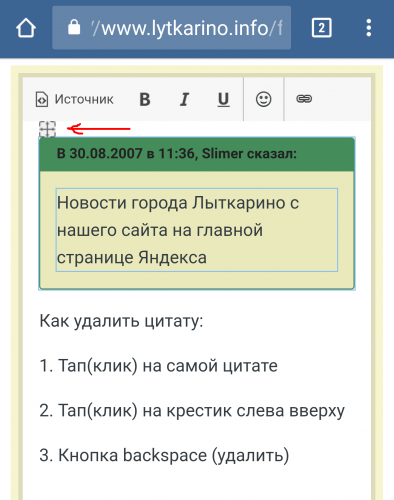The height and width of the screenshot is (500, 394).
Task: Switch to Источник source mode
Action: click(75, 99)
